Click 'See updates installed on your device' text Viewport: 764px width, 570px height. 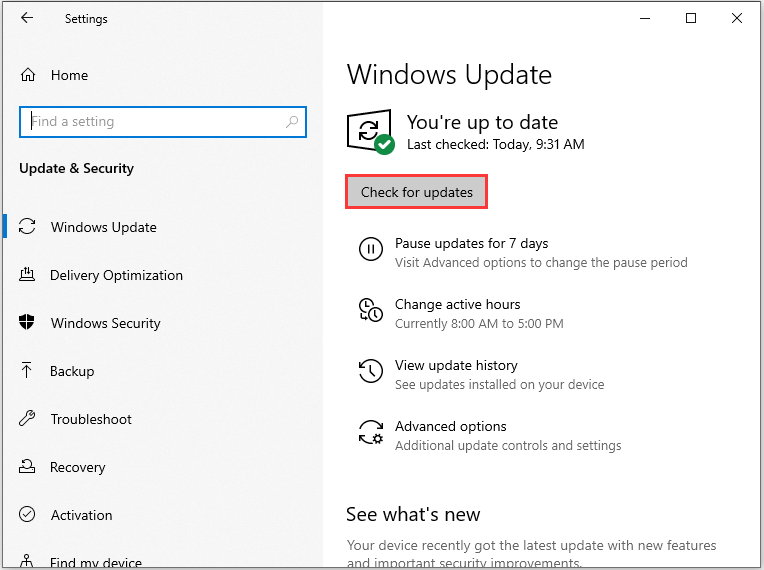coord(499,384)
